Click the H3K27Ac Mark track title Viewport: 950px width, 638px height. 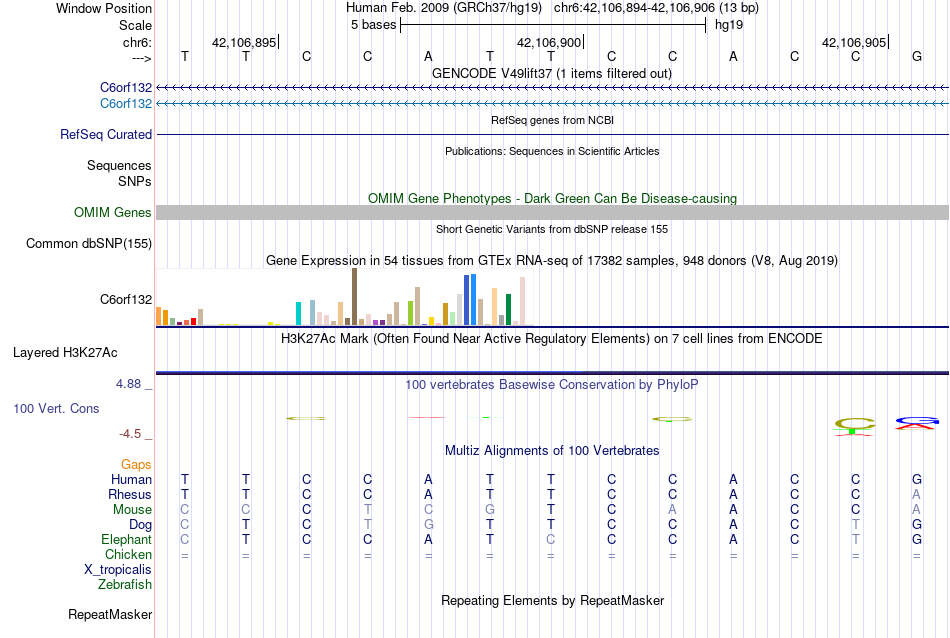coord(552,338)
